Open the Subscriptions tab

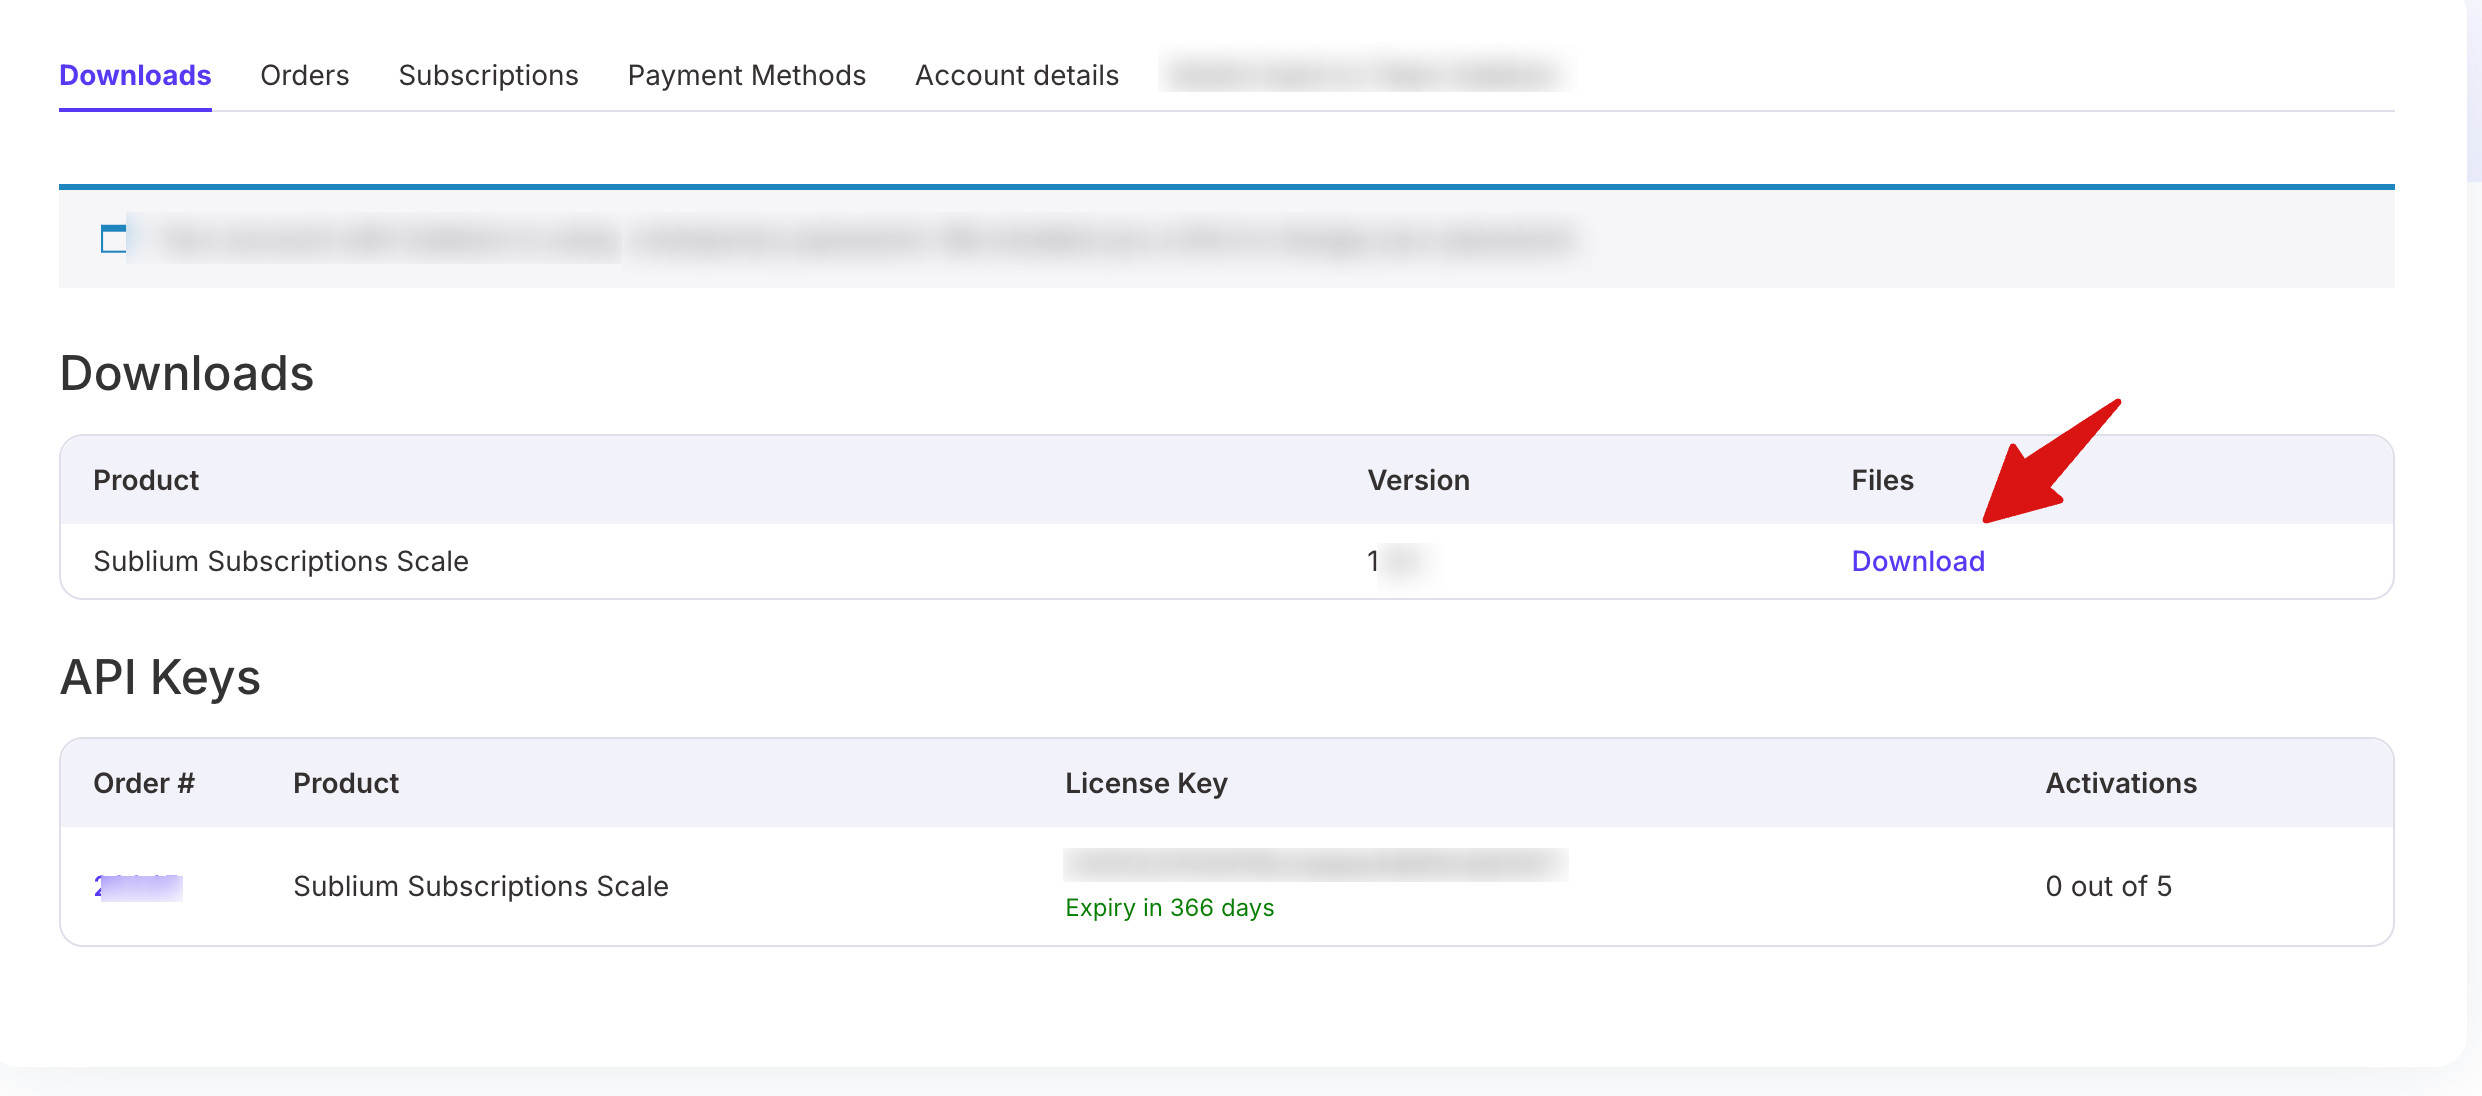click(488, 75)
